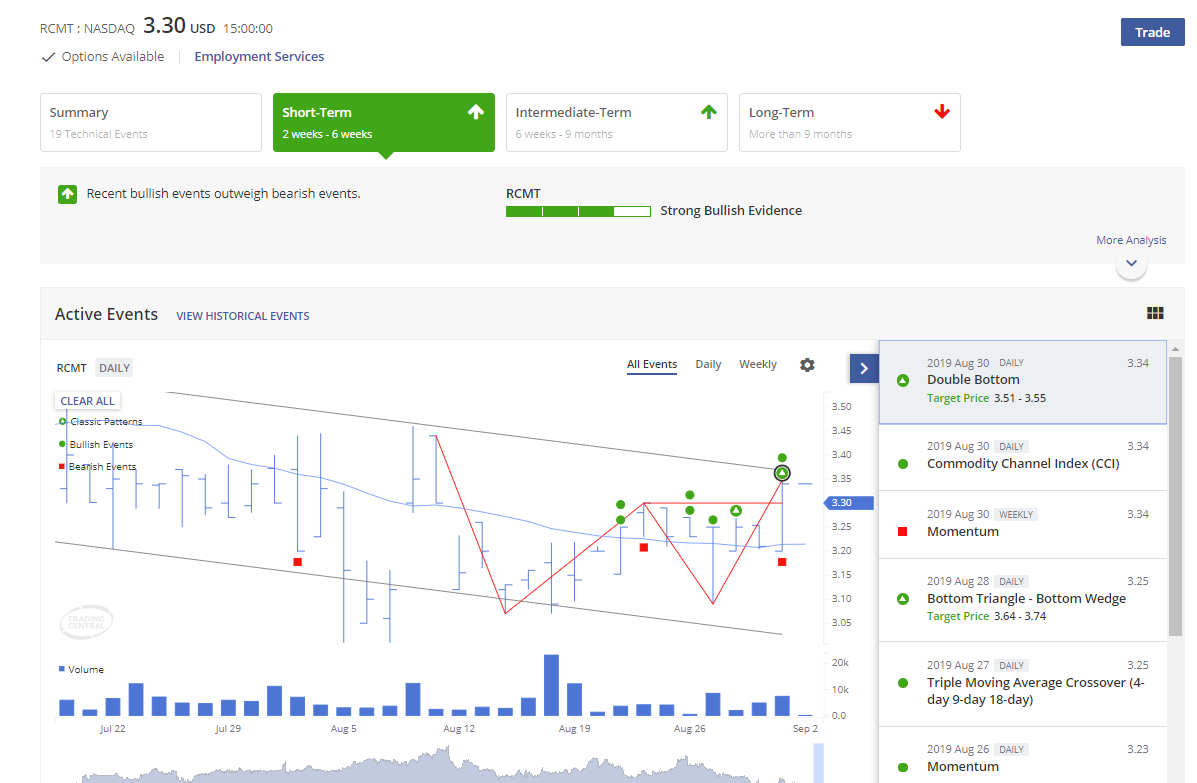Click red bearish marker near Aug 22
The height and width of the screenshot is (783, 1197).
(x=644, y=547)
